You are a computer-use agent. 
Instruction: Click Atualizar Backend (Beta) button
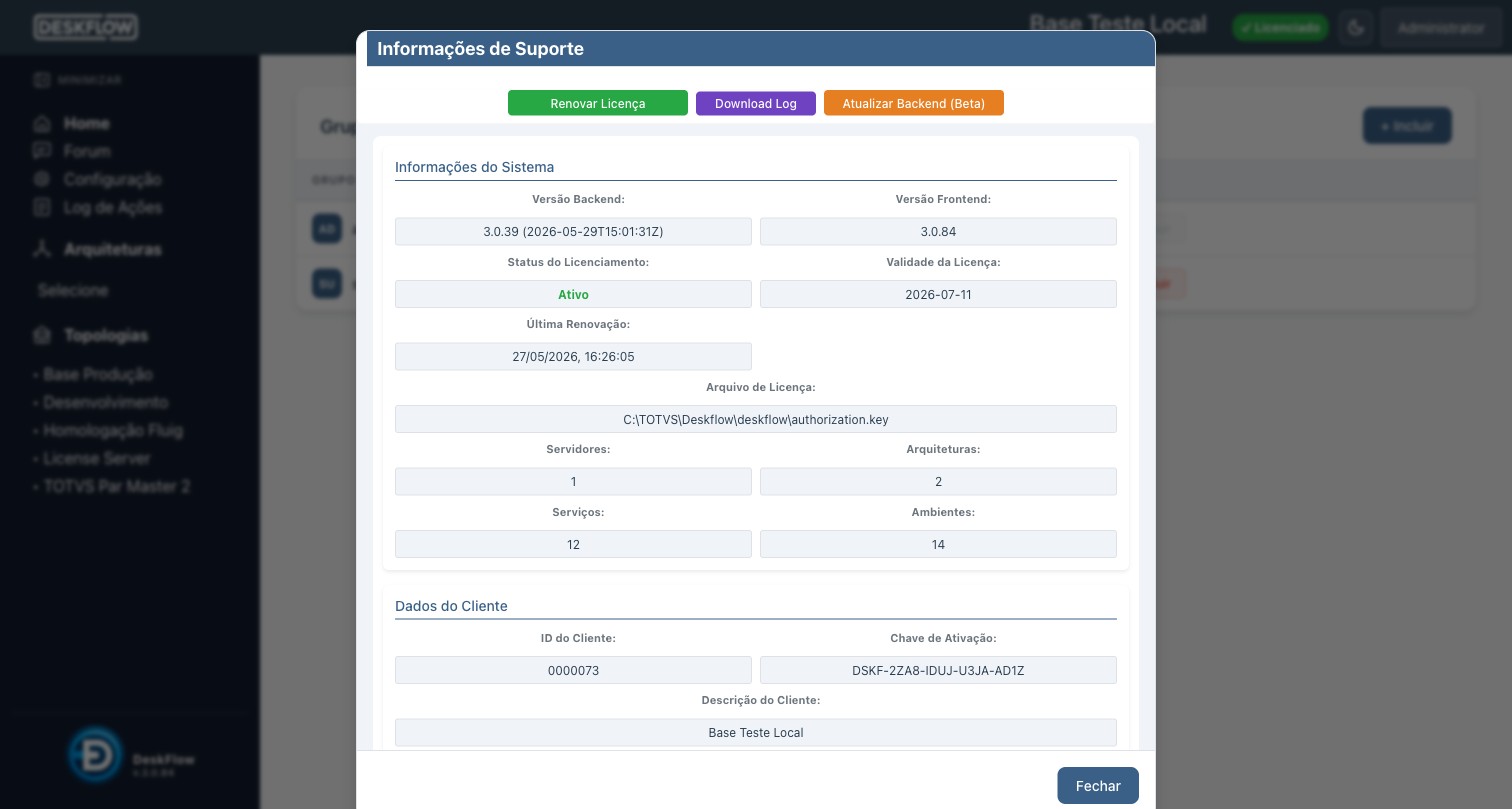pyautogui.click(x=914, y=103)
